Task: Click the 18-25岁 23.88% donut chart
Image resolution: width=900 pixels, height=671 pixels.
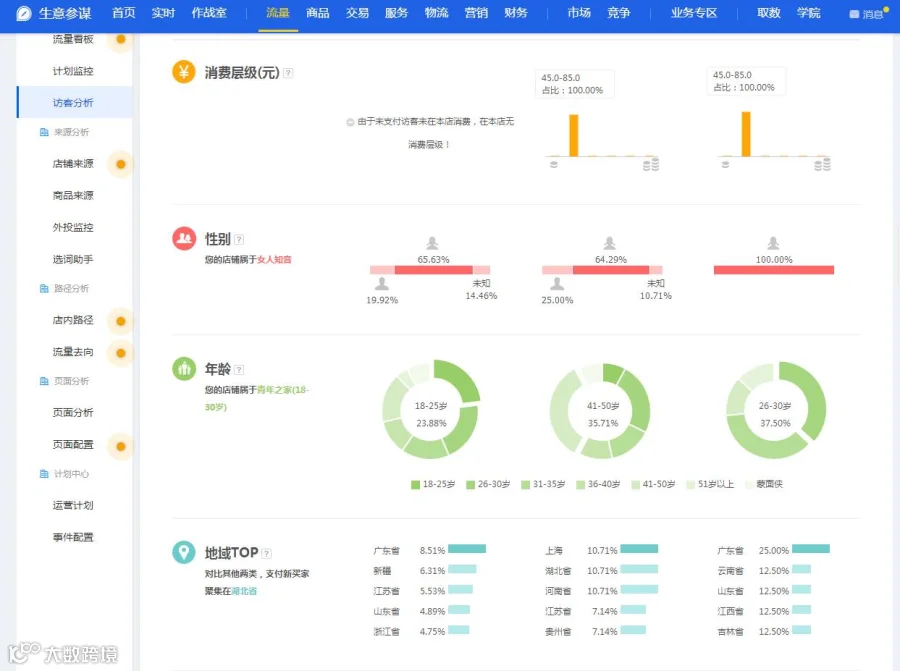Action: pos(431,409)
